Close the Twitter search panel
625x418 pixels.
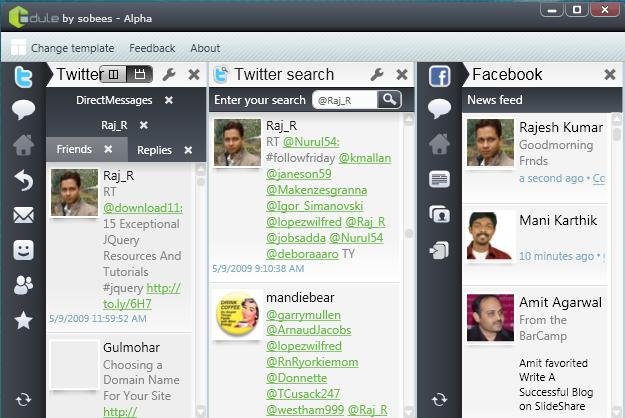coord(402,75)
